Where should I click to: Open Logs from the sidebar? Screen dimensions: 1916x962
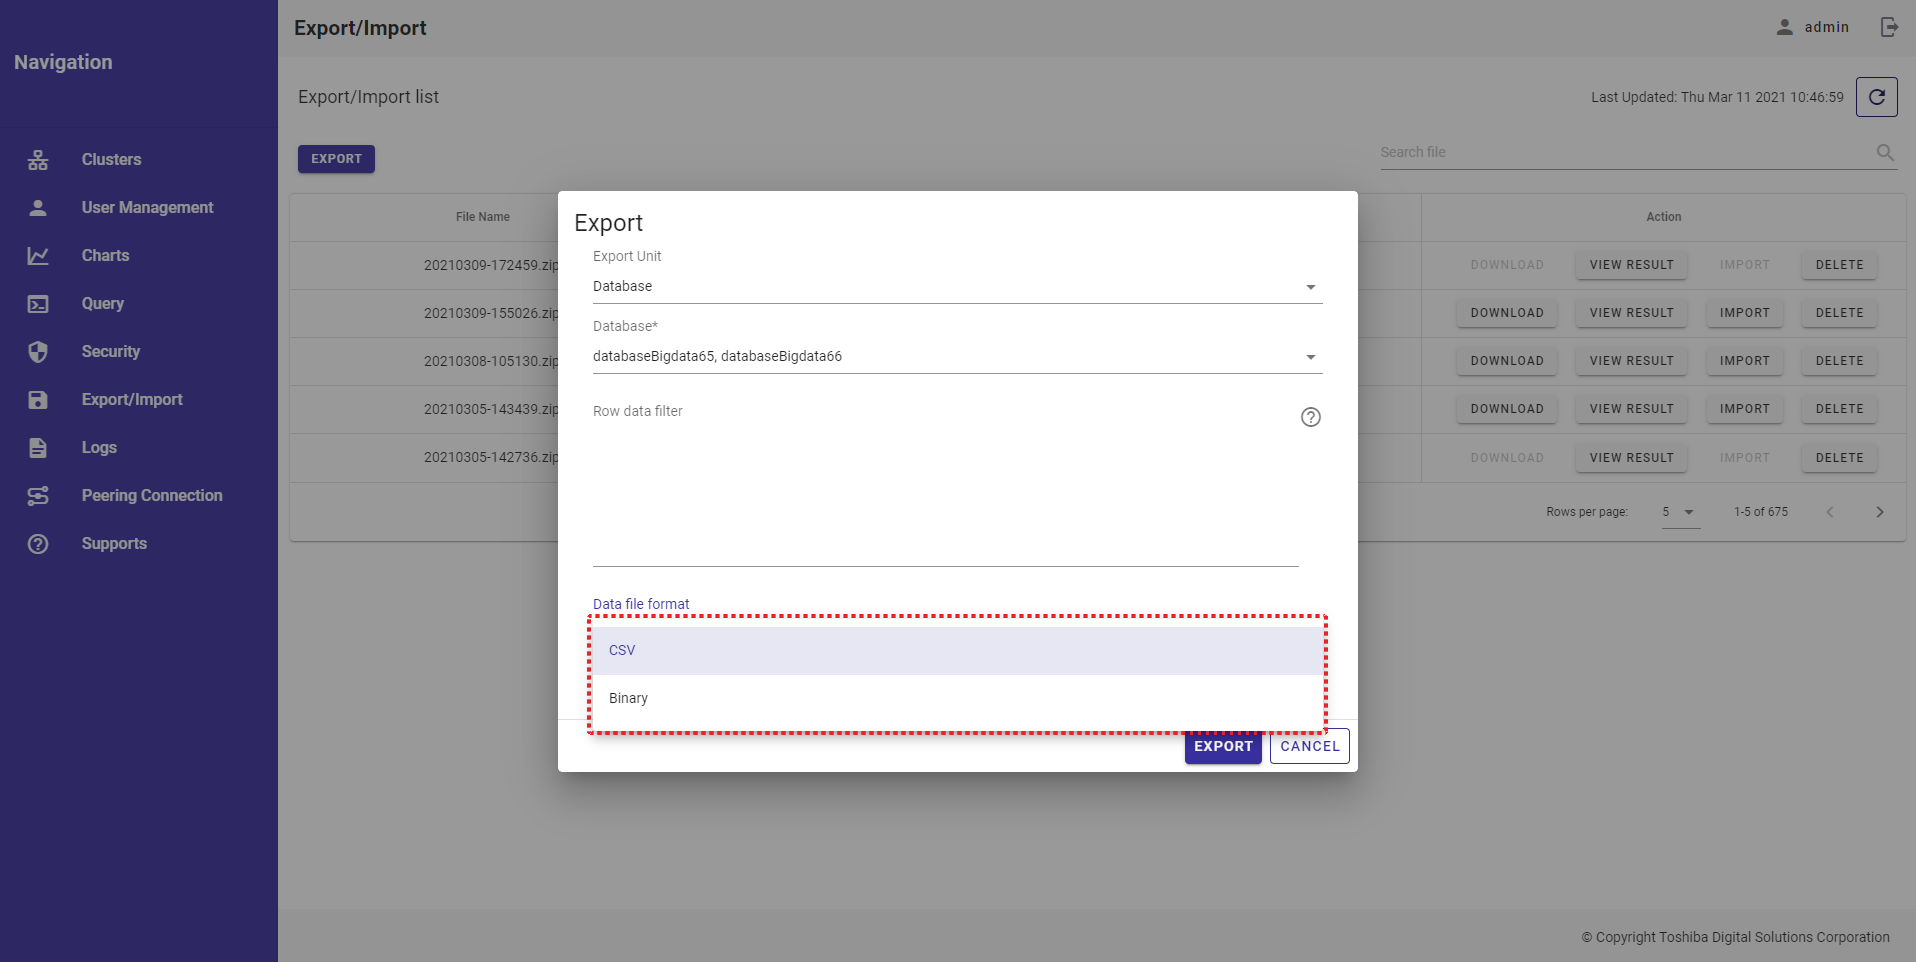click(x=99, y=447)
